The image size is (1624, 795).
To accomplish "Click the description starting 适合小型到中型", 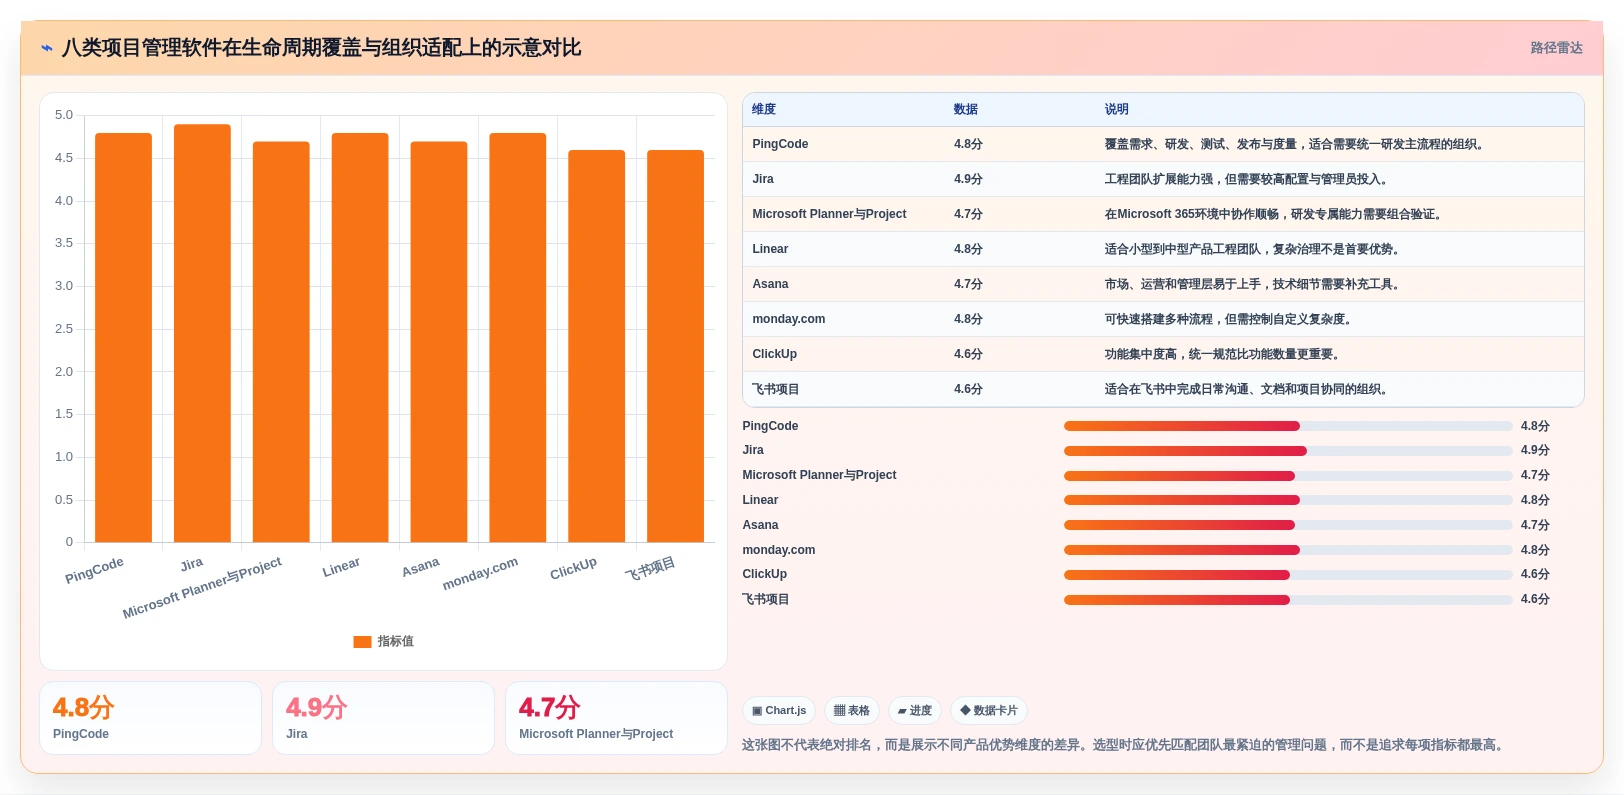I will pos(1255,249).
